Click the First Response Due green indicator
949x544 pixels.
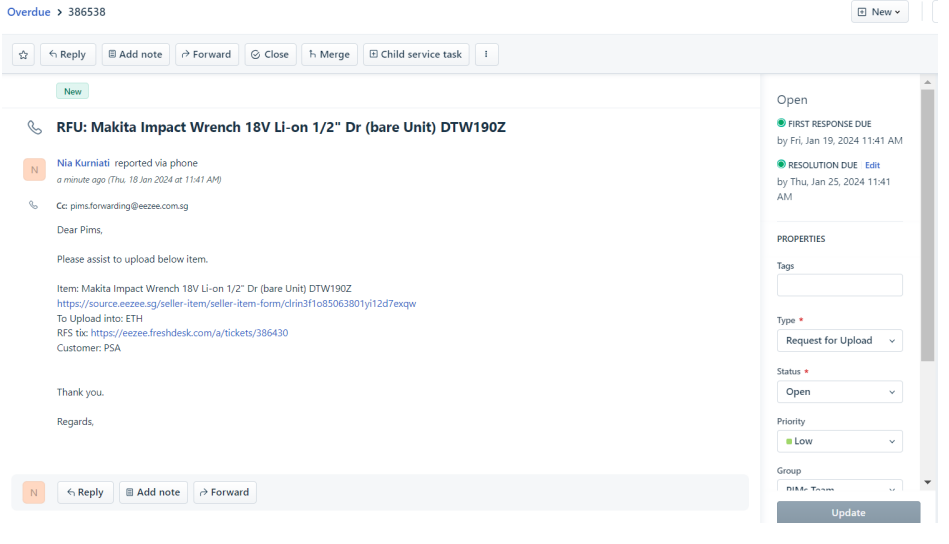pyautogui.click(x=781, y=123)
